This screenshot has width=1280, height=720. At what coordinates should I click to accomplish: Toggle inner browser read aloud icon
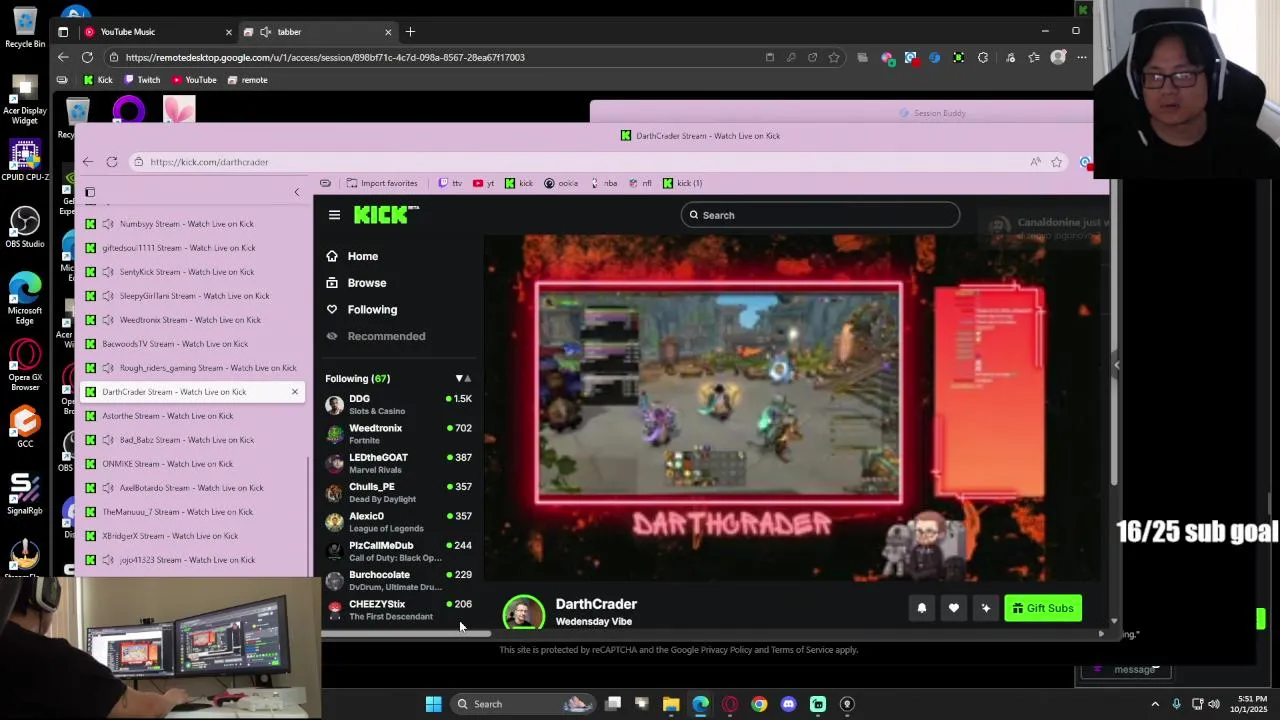pyautogui.click(x=1035, y=162)
